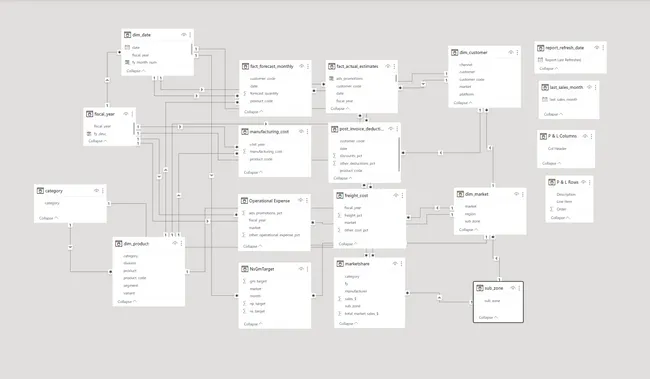The width and height of the screenshot is (650, 379).
Task: Toggle visibility eye on dim_market table
Action: (x=516, y=194)
